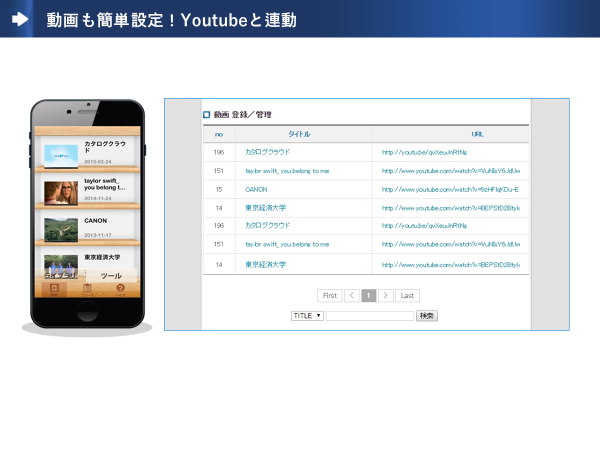Go to previous page with left chevron
The image size is (600, 450).
tap(351, 296)
